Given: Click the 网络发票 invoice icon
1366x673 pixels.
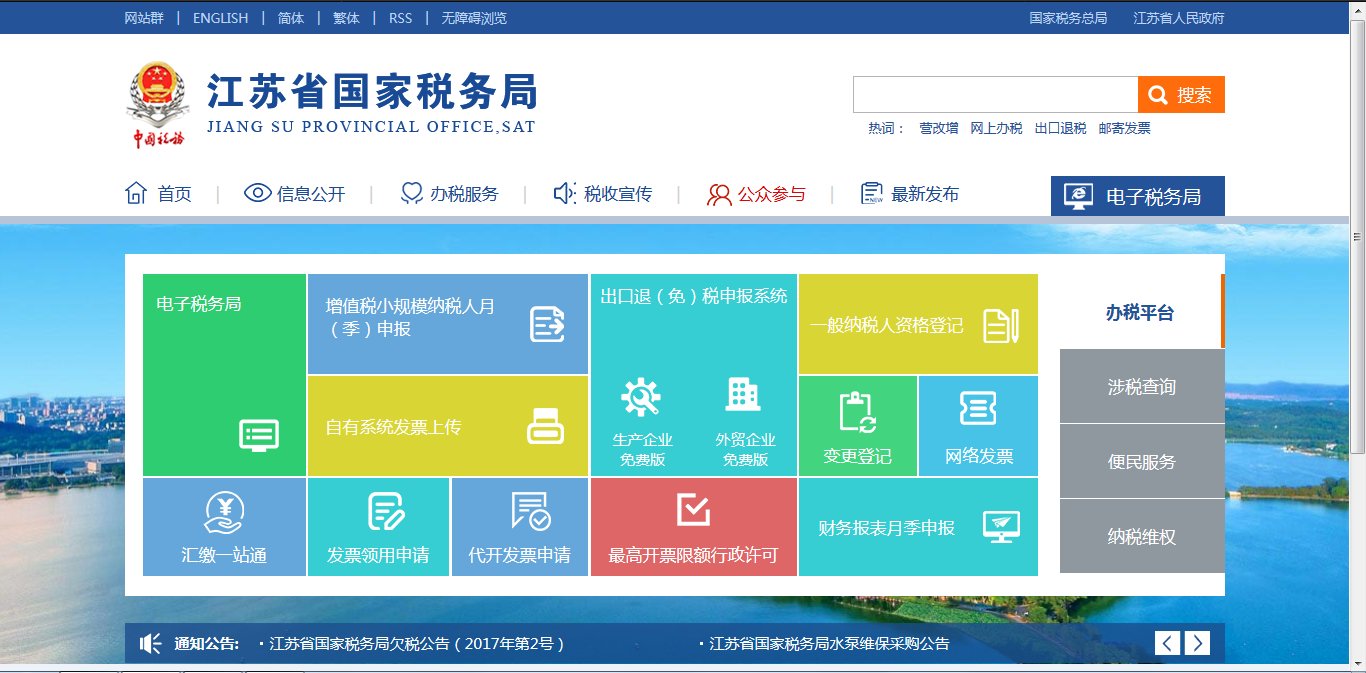Looking at the screenshot, I should point(978,409).
